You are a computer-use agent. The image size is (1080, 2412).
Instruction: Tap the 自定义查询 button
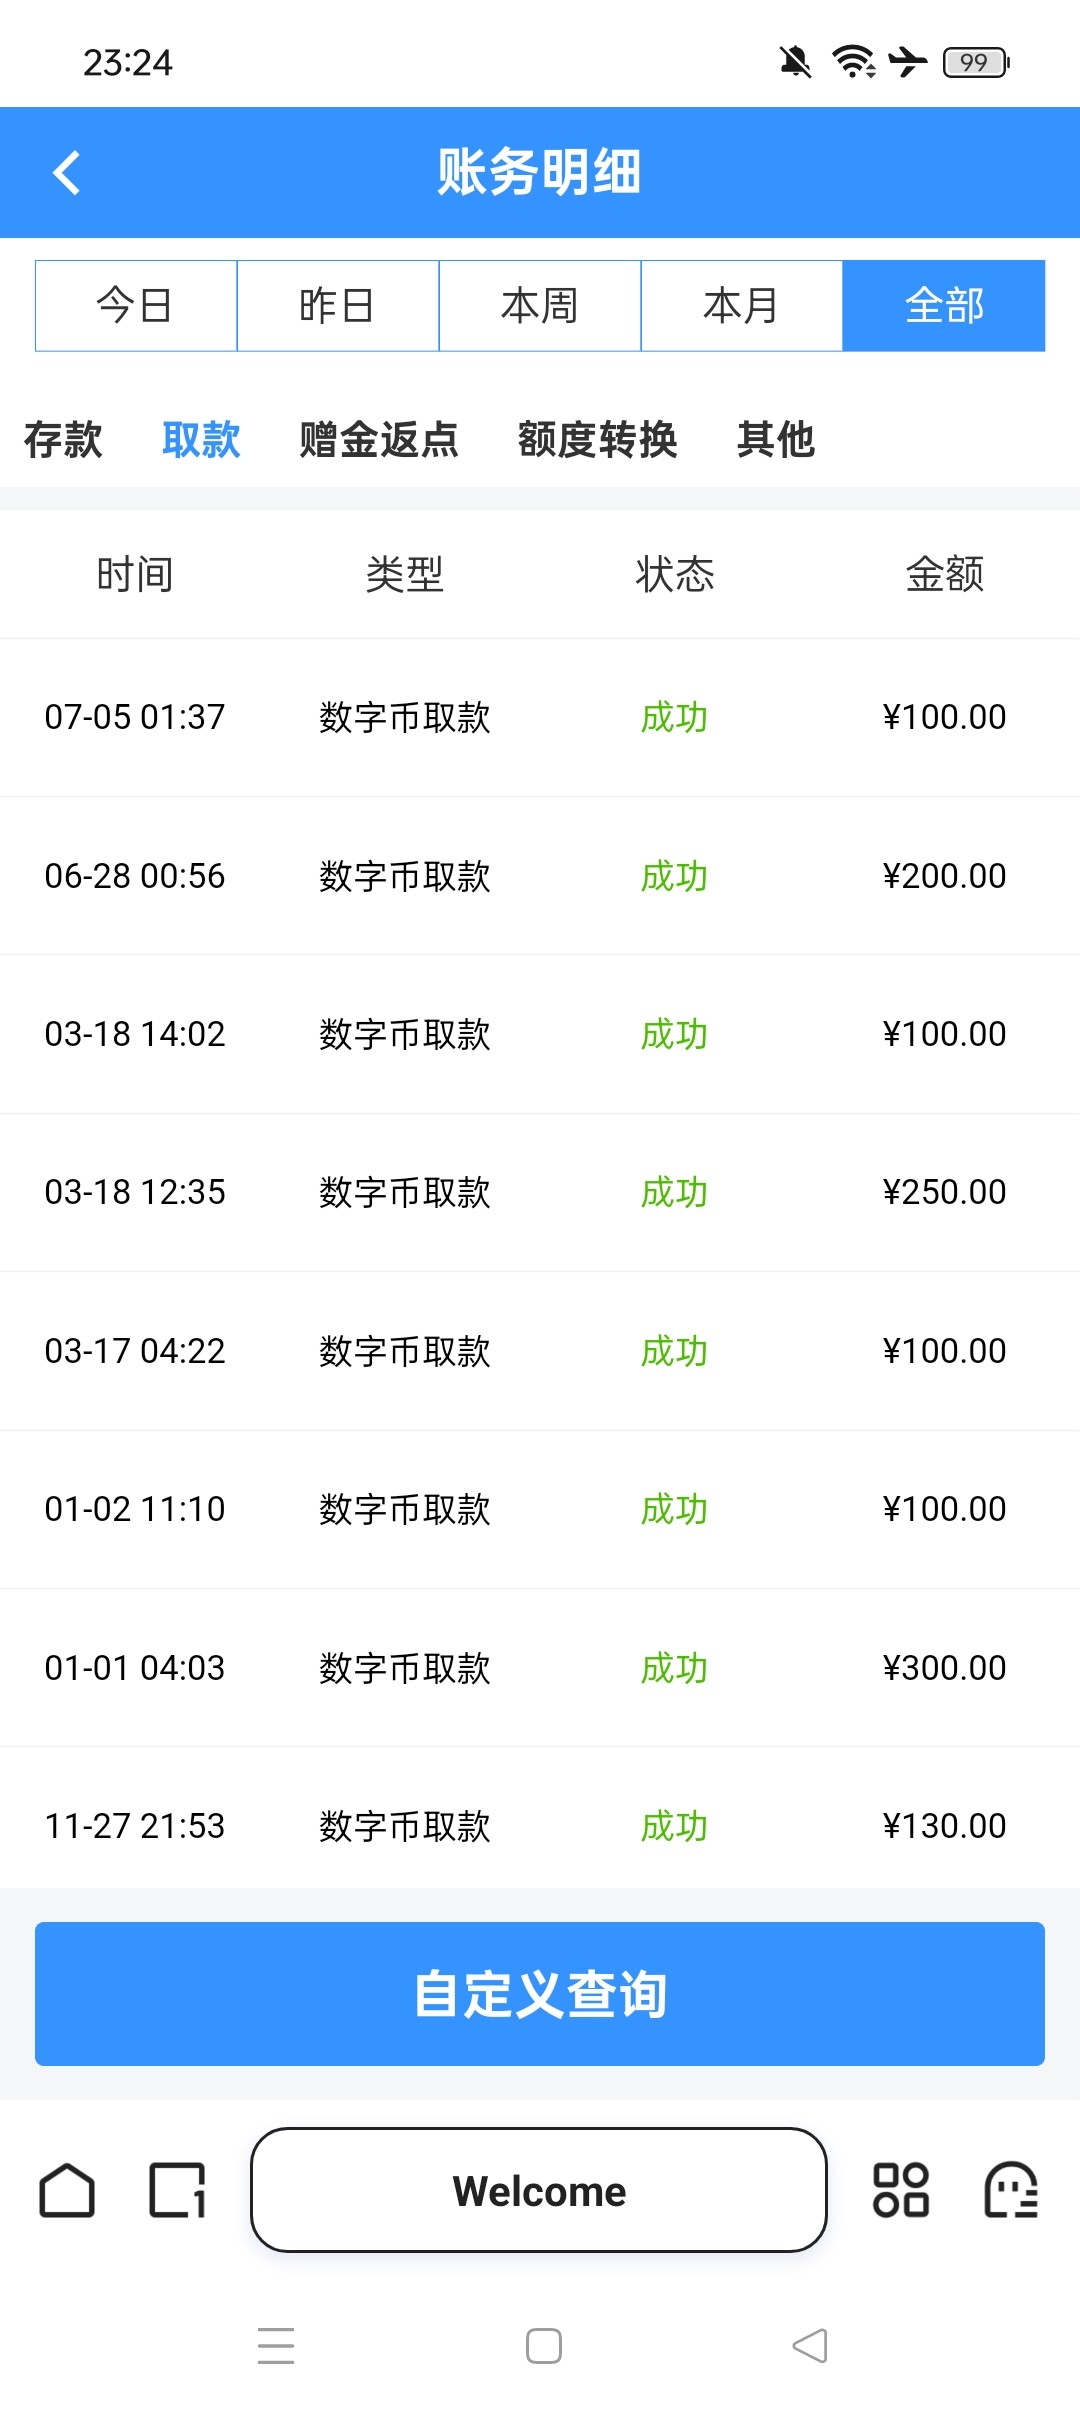pos(540,1994)
